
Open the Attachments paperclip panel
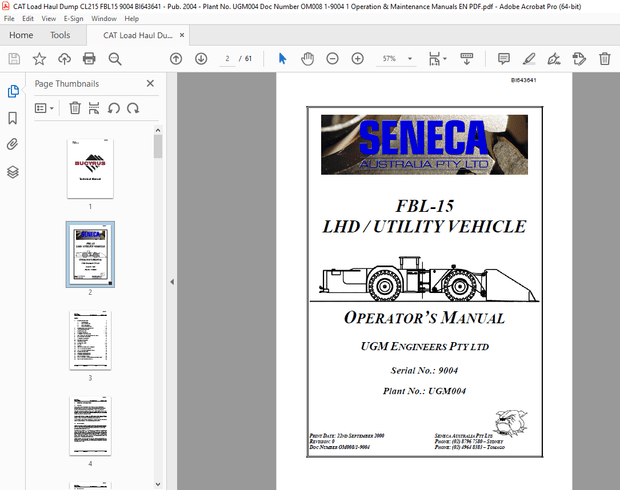click(13, 144)
